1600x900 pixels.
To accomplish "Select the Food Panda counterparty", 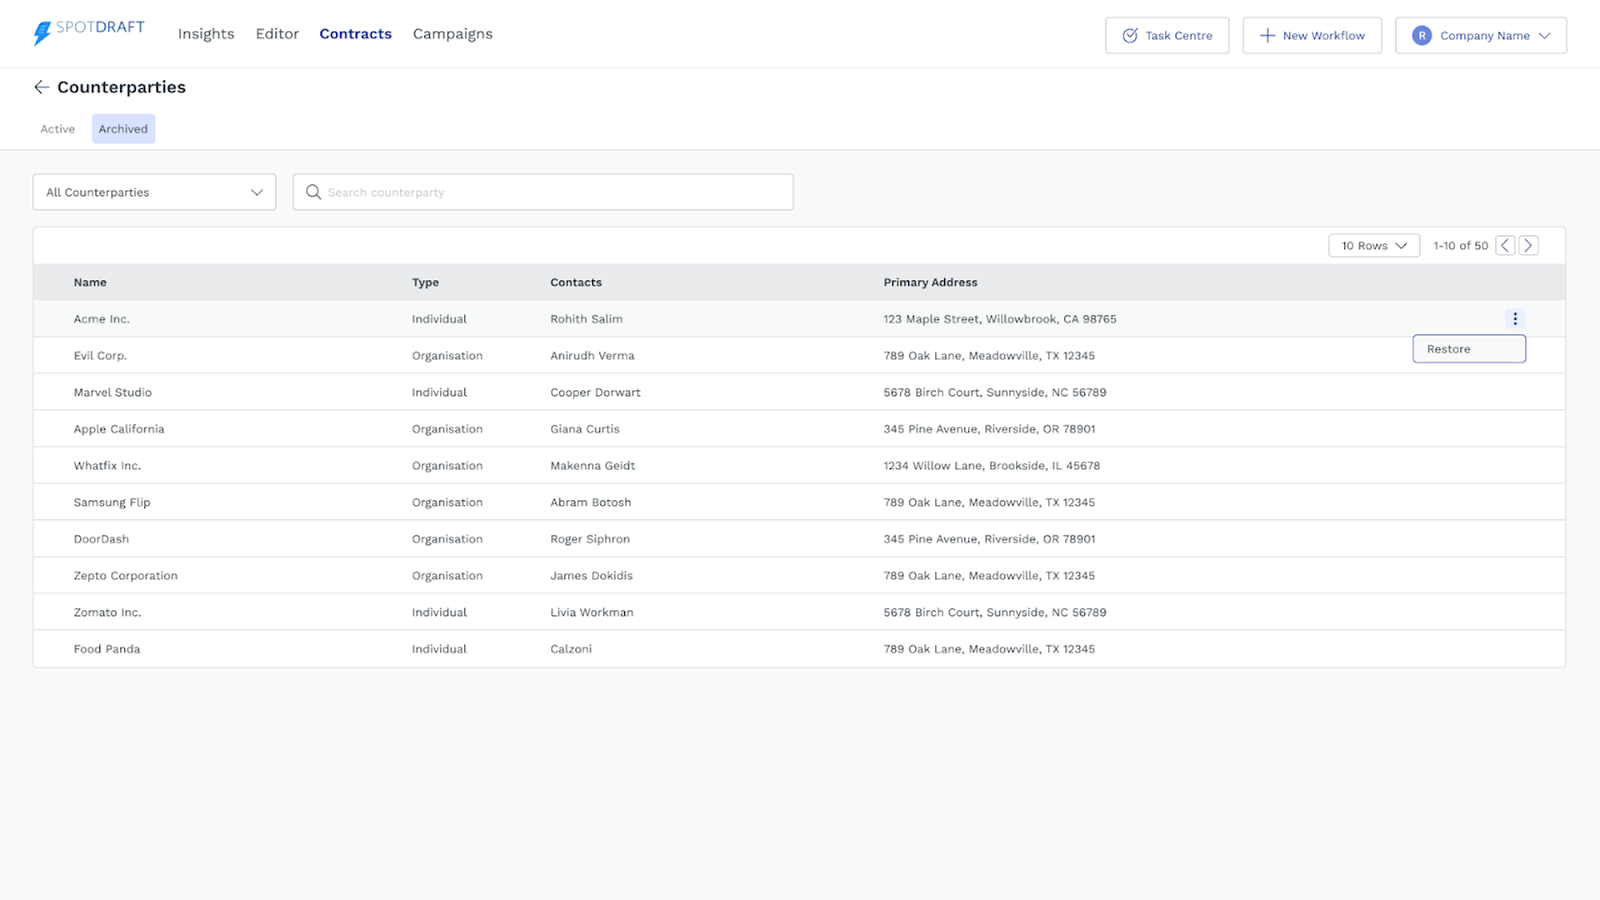I will (x=107, y=649).
